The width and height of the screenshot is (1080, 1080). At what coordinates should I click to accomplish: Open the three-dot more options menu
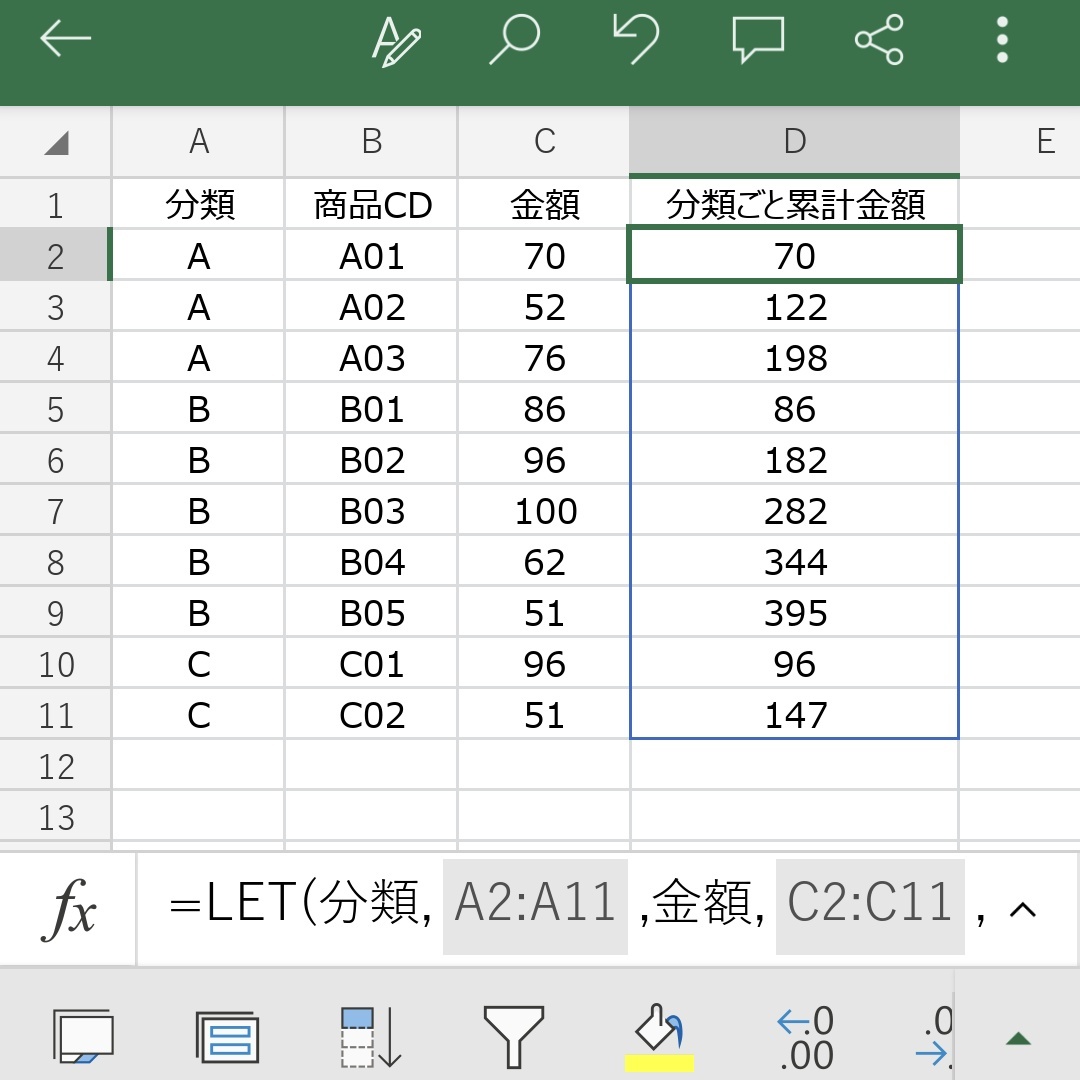tap(1002, 40)
